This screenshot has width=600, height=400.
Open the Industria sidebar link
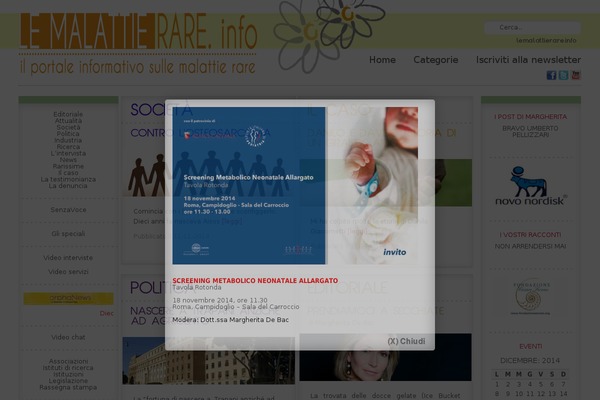click(x=68, y=140)
